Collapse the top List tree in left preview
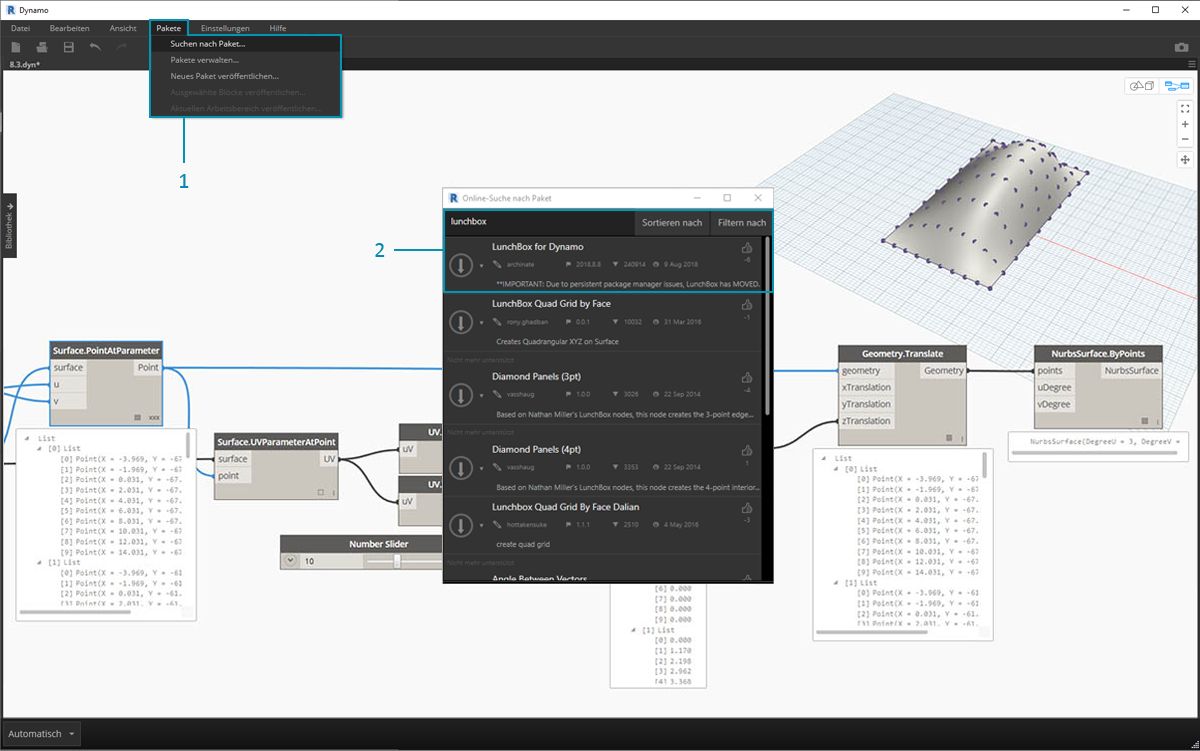The height and width of the screenshot is (751, 1200). pyautogui.click(x=29, y=437)
